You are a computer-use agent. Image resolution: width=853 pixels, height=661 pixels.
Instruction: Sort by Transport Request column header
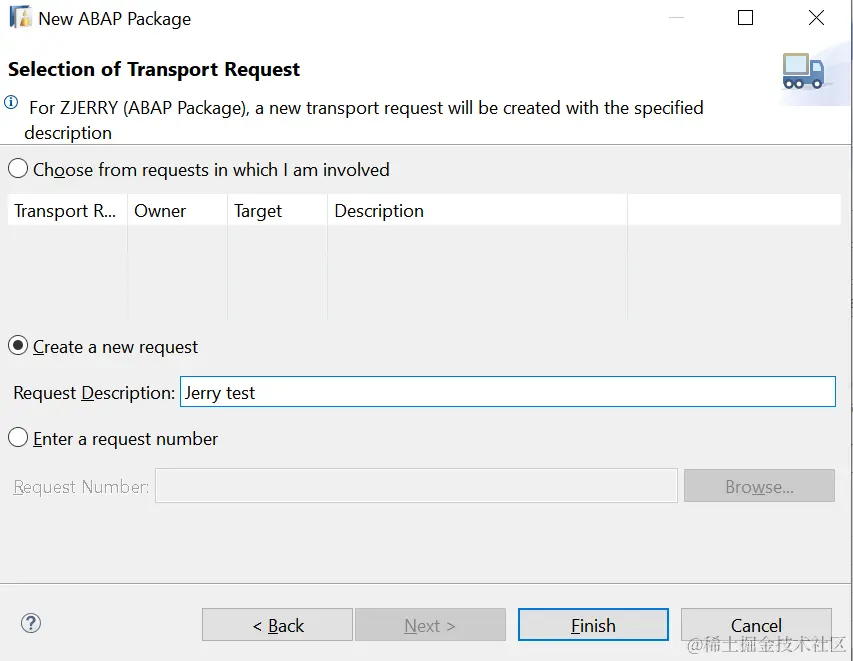[66, 211]
